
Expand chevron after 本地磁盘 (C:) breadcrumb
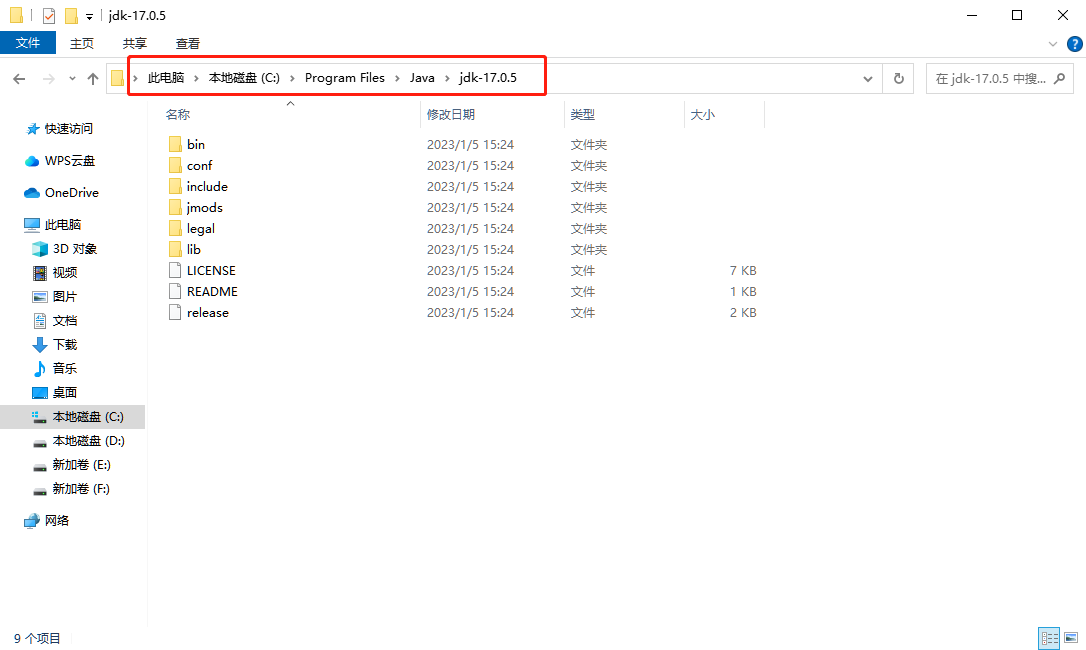[x=292, y=78]
